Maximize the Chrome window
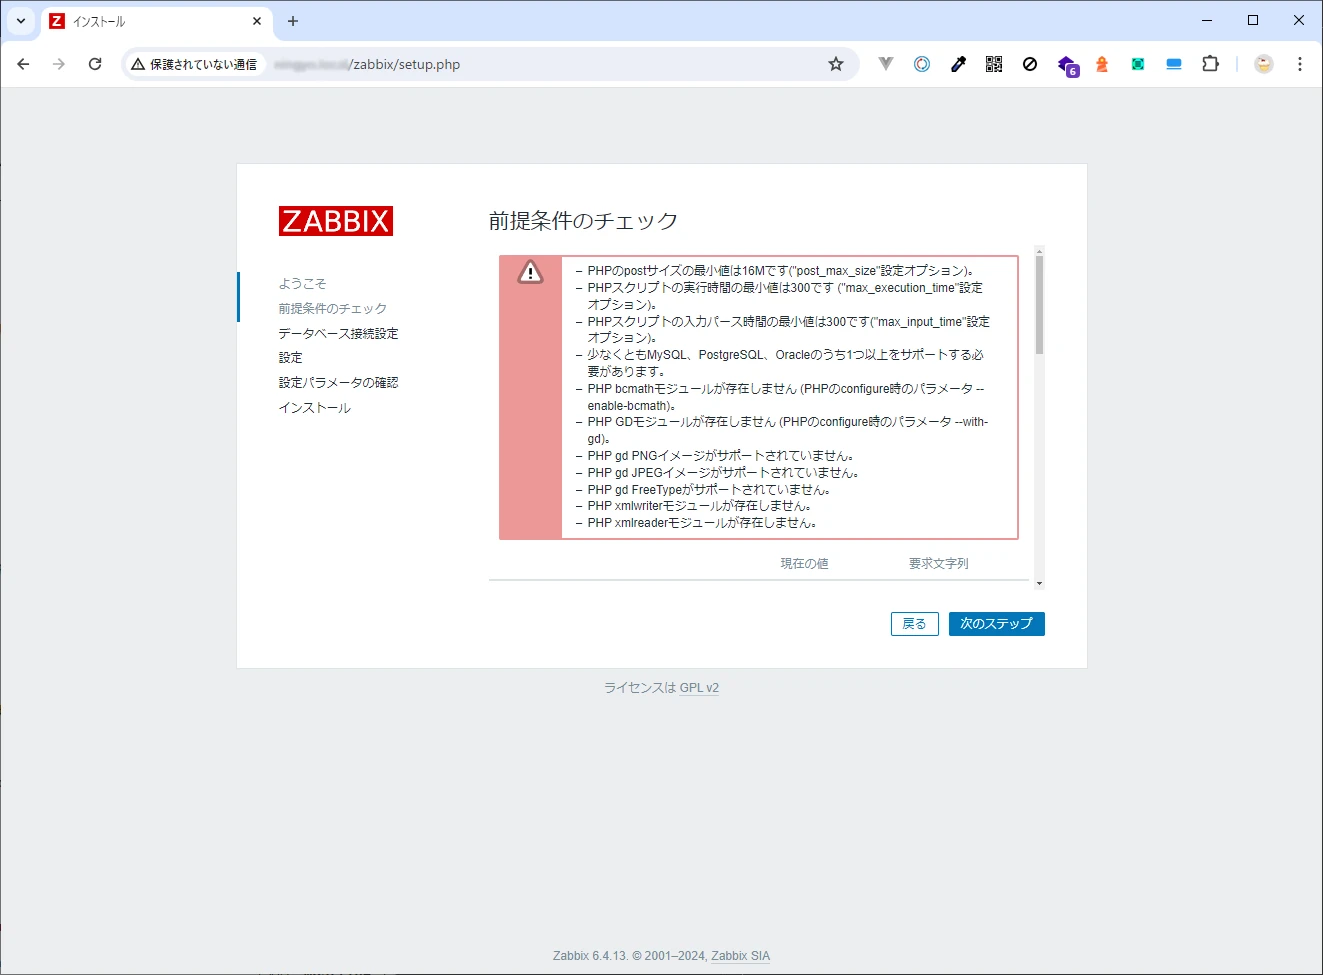This screenshot has width=1323, height=975. click(1253, 20)
